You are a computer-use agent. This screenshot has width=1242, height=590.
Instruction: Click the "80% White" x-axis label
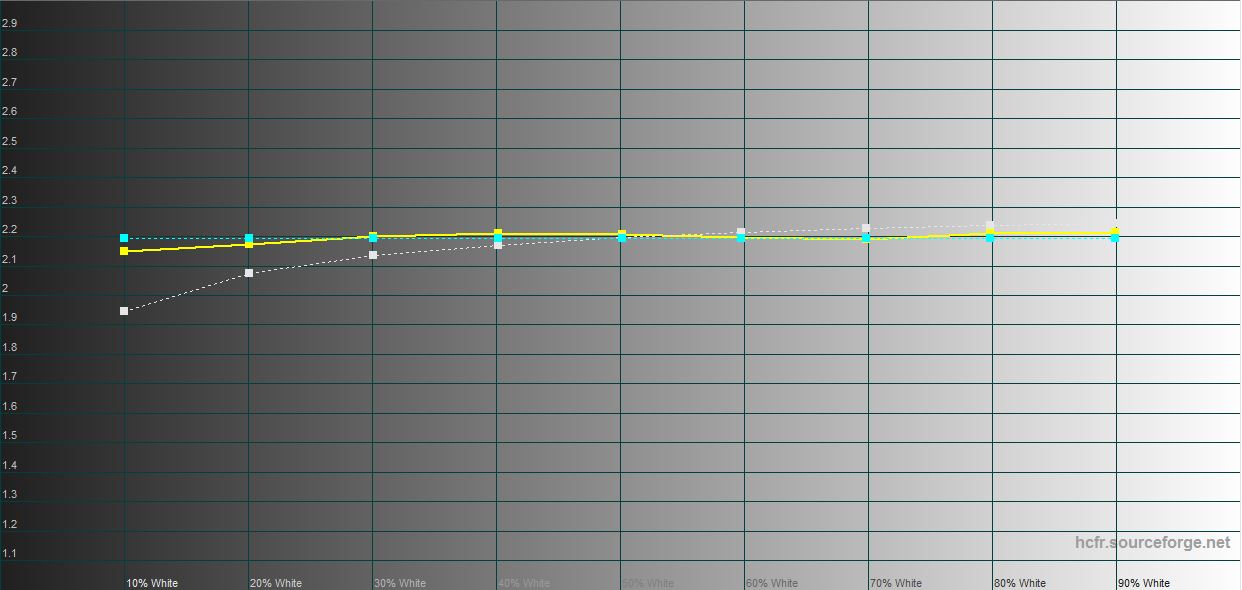click(x=1020, y=583)
